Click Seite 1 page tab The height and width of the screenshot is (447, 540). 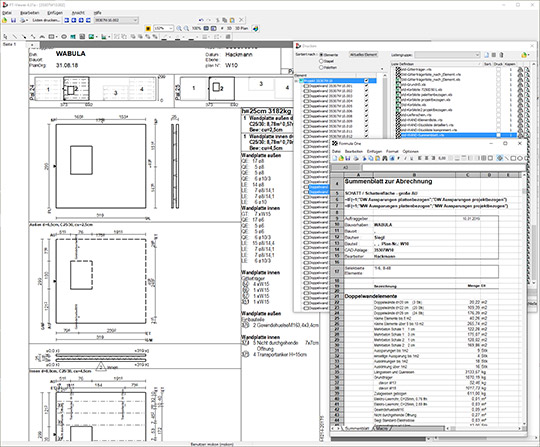click(x=10, y=44)
